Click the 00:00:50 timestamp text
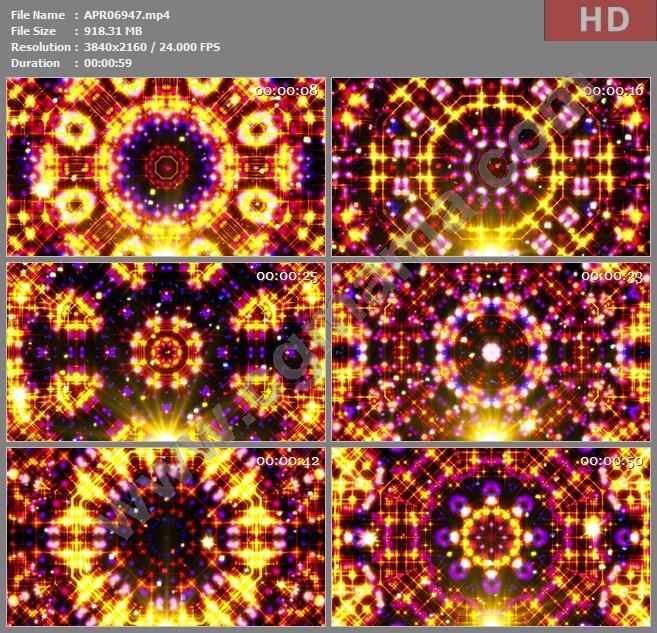 tap(614, 461)
